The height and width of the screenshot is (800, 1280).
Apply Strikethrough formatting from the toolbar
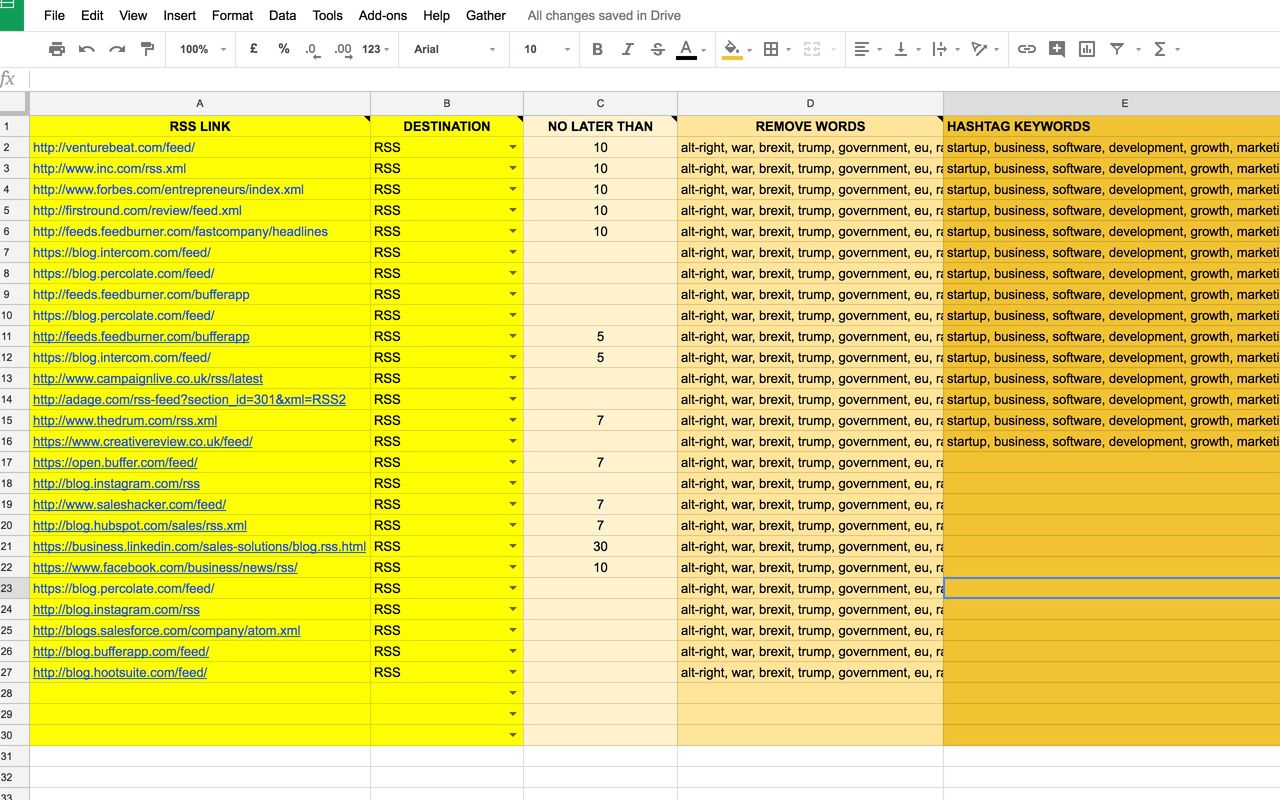[657, 49]
